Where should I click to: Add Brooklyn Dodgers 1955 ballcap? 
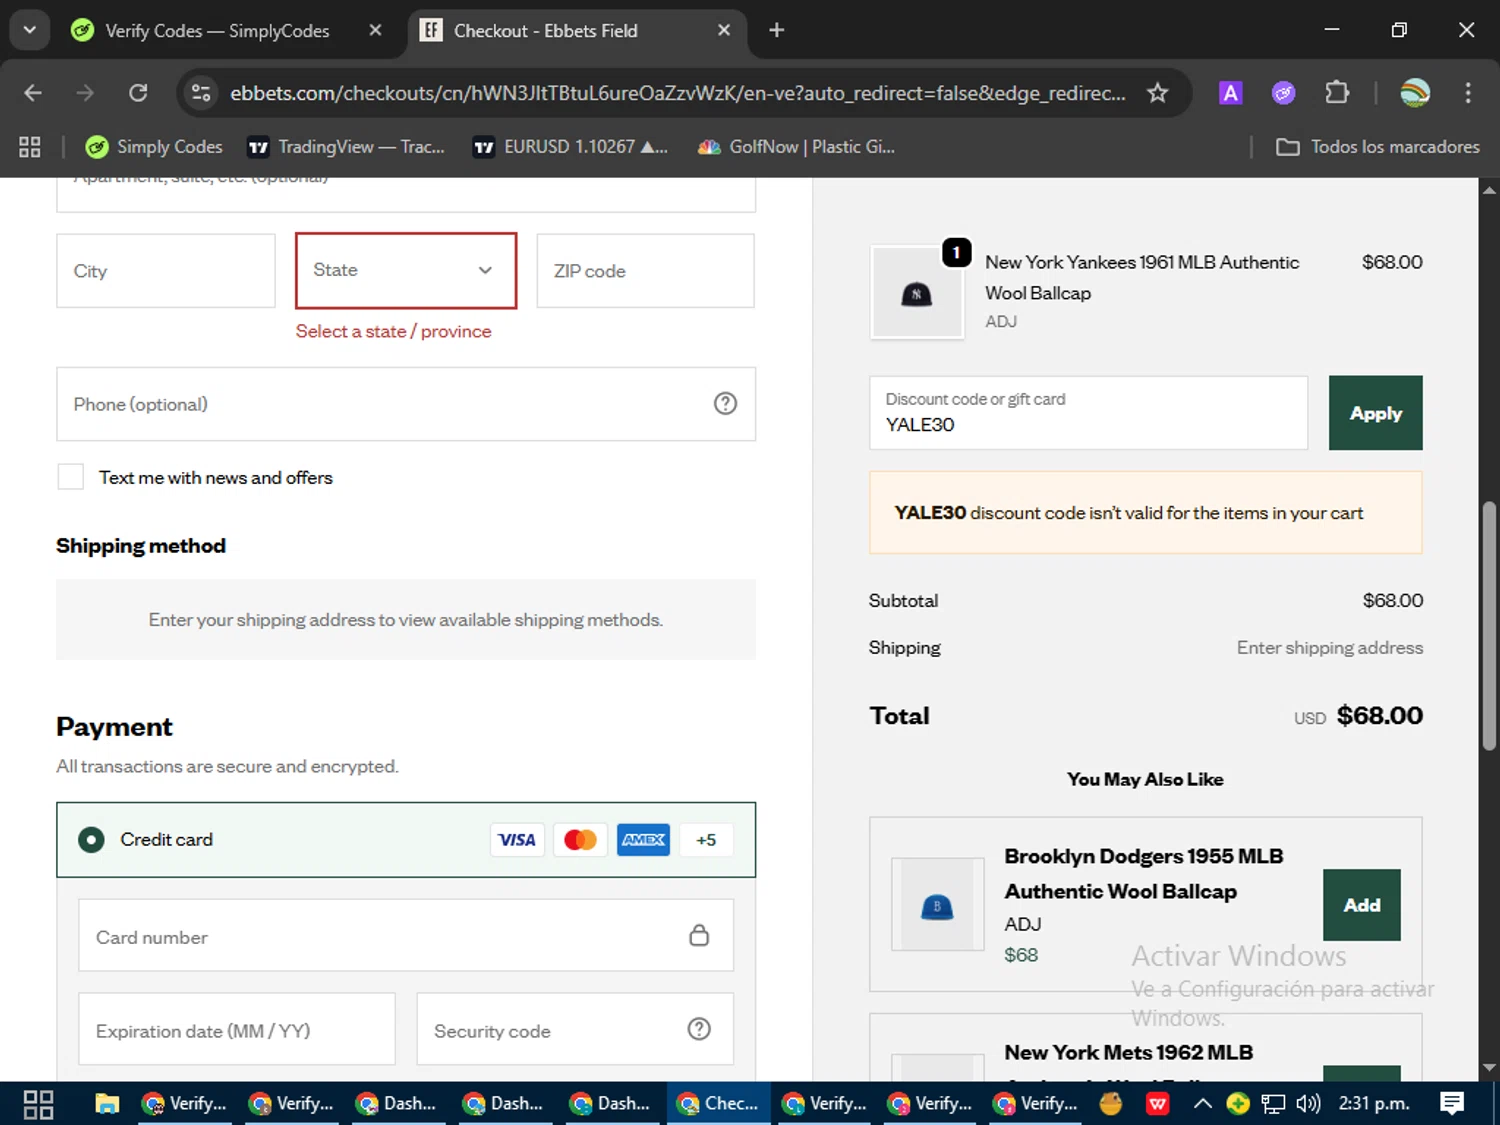(x=1361, y=905)
